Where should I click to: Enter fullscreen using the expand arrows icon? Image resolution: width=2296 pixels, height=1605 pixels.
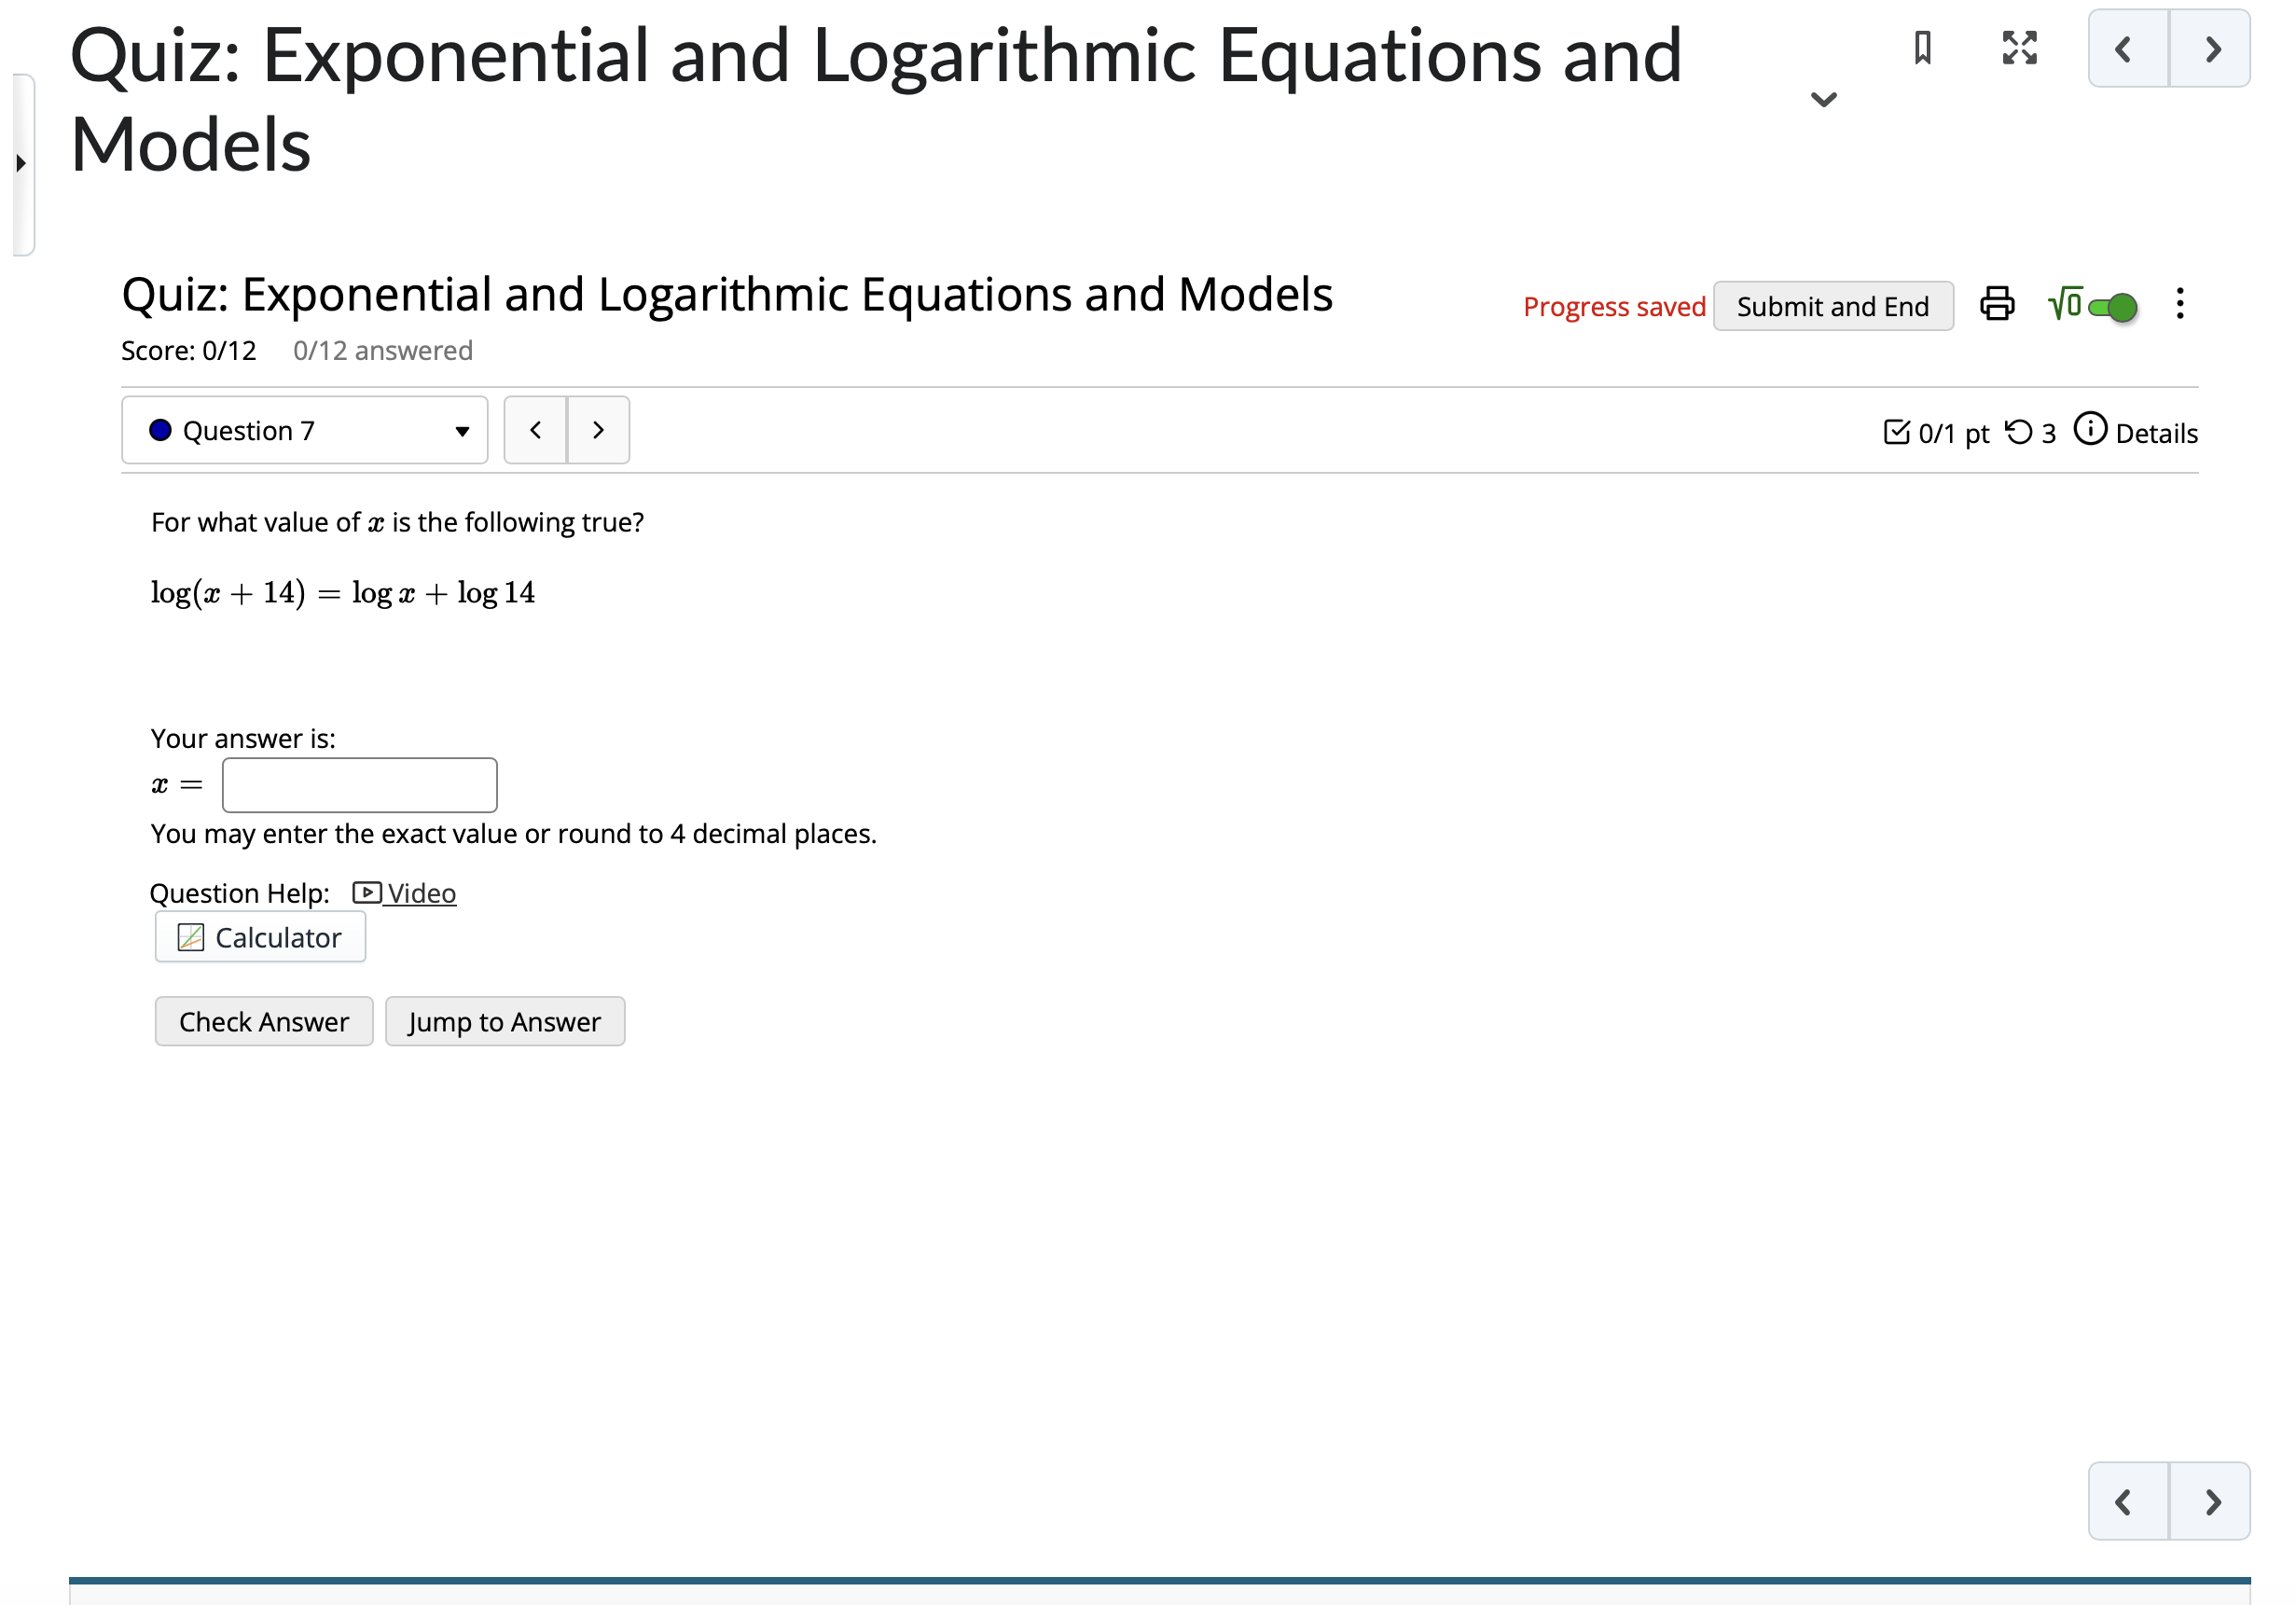coord(2019,48)
